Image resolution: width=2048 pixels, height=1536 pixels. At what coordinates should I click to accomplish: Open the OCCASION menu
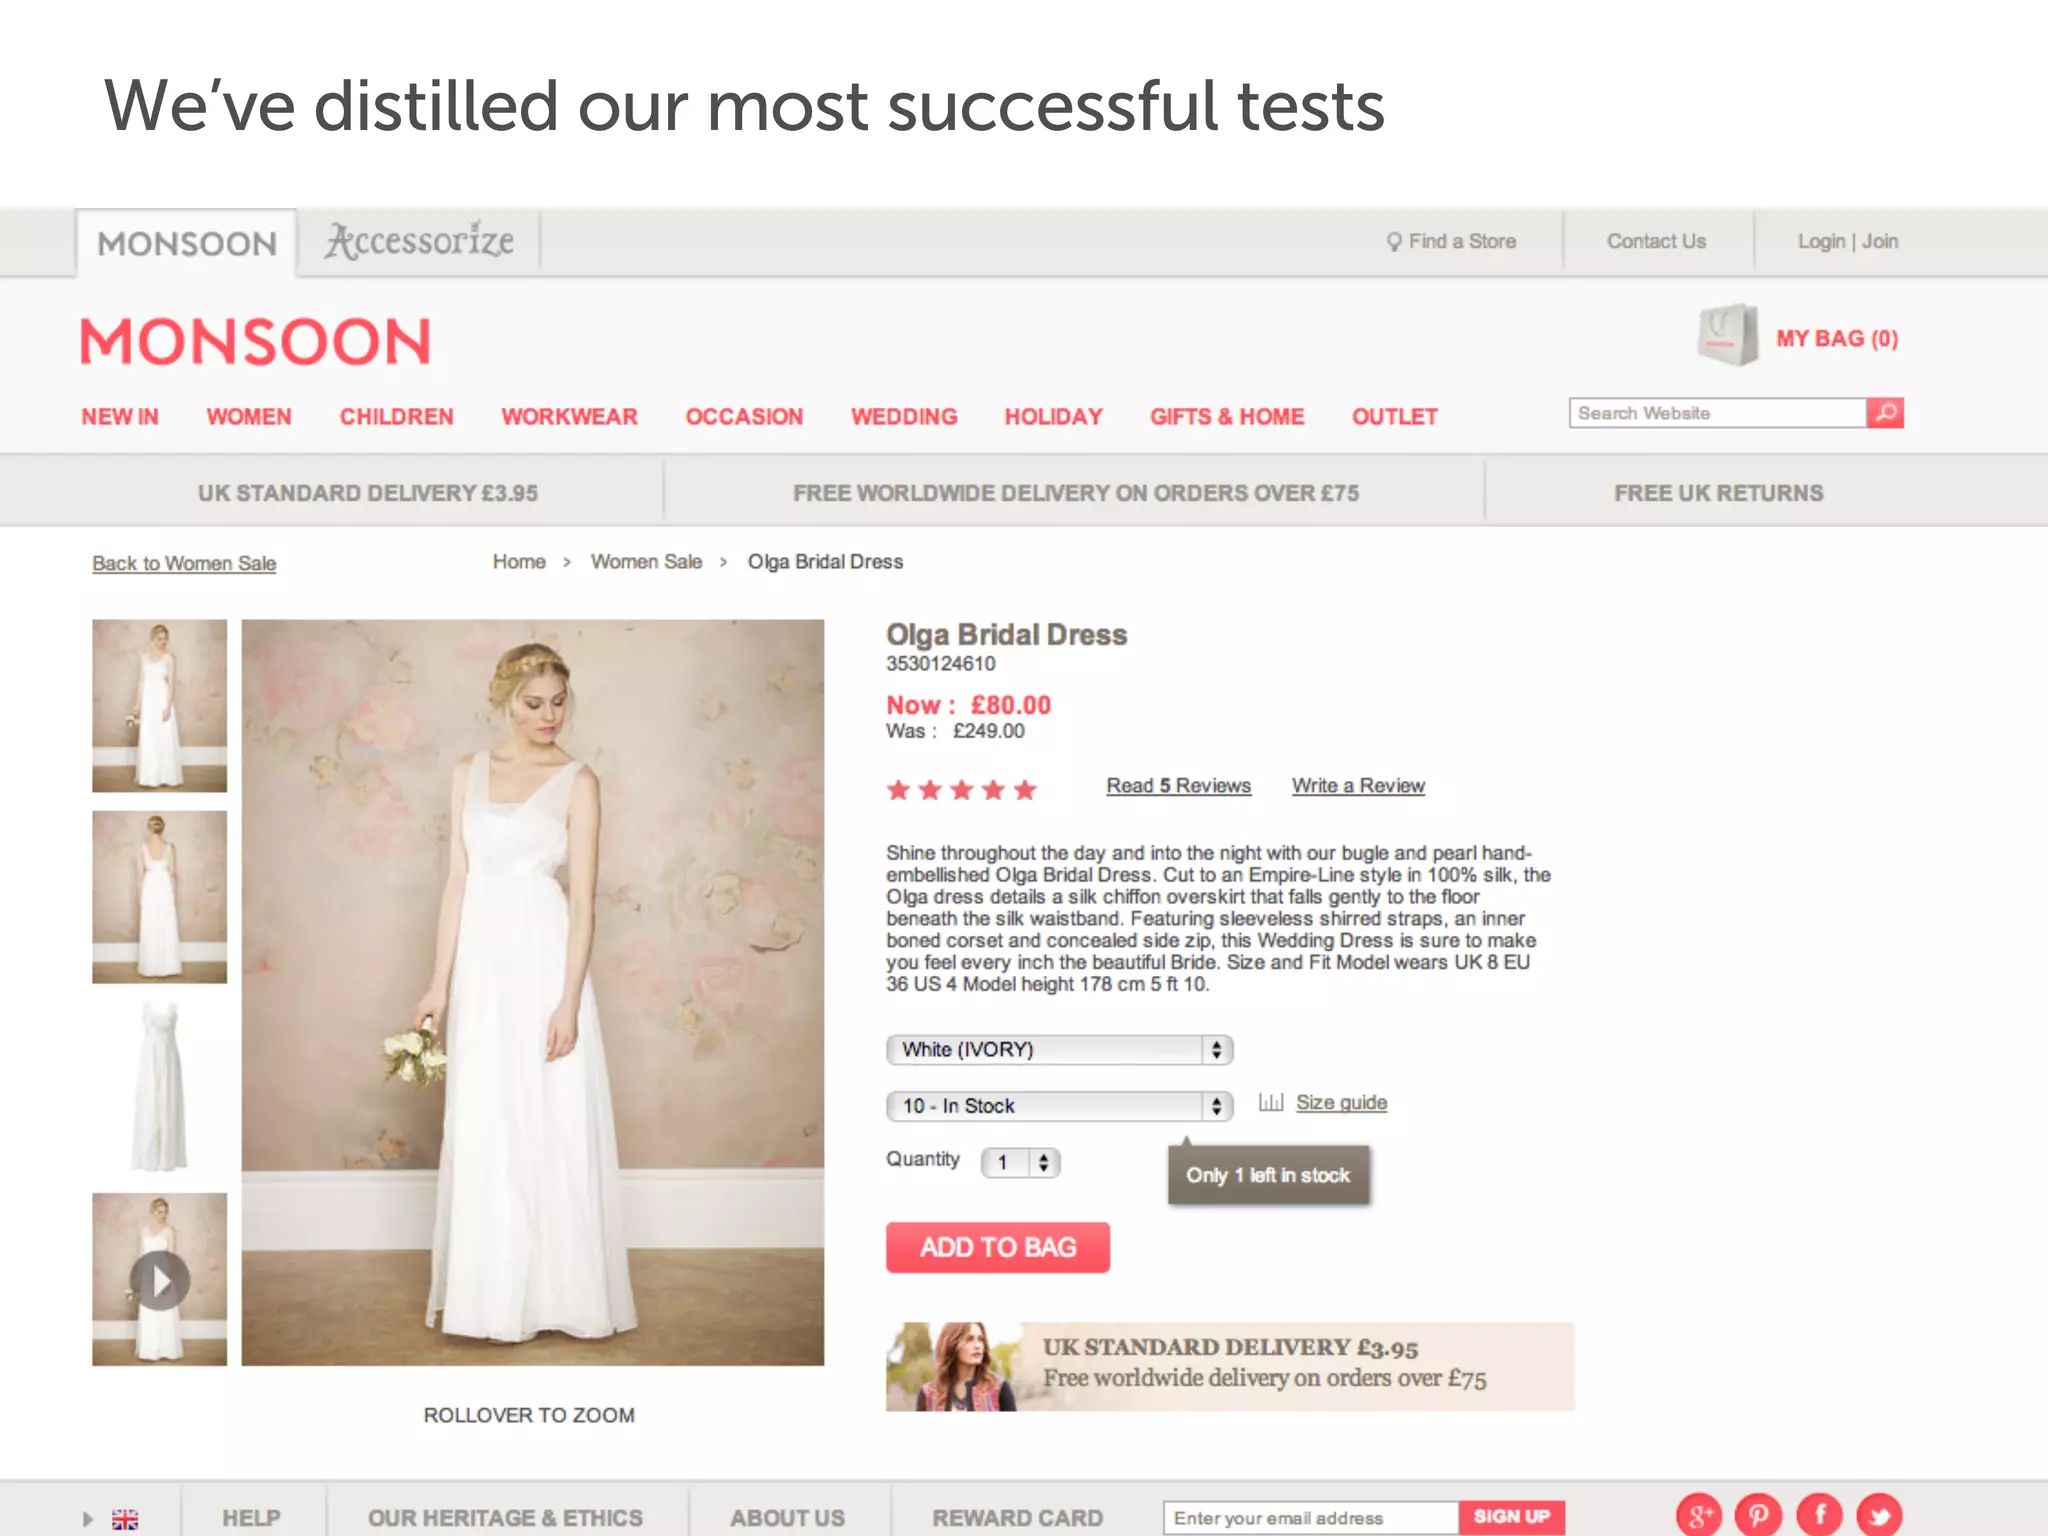744,417
